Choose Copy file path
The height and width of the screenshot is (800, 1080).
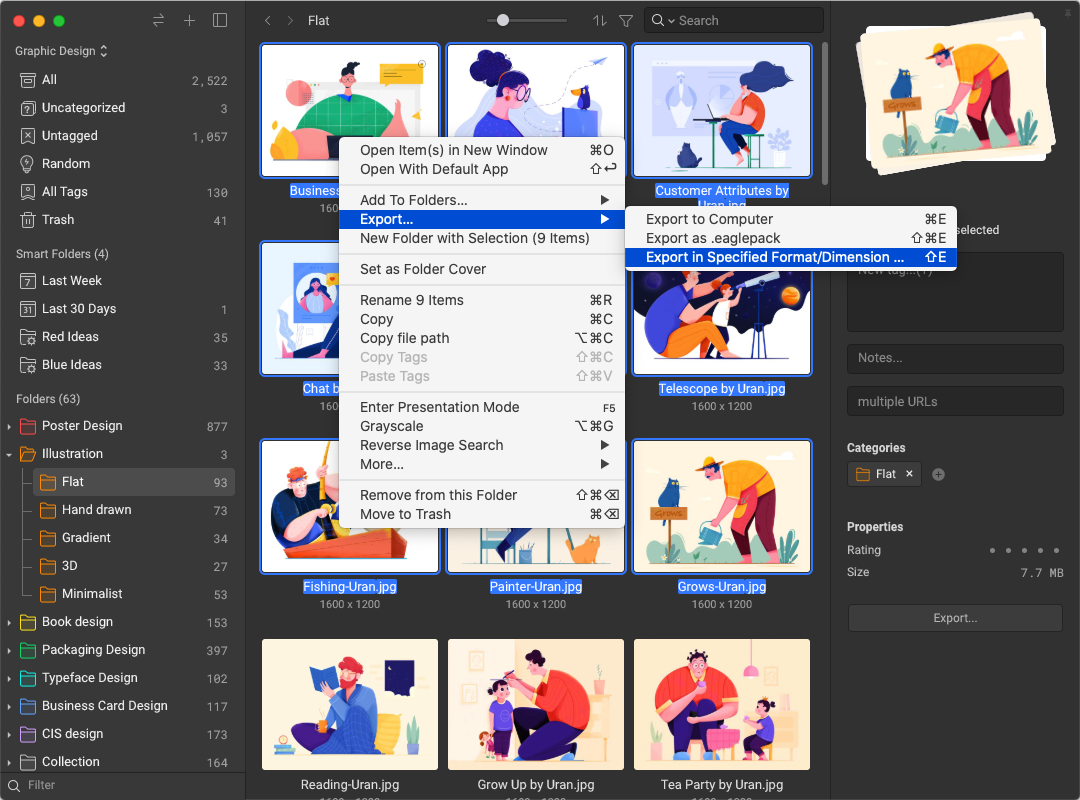tap(481, 338)
